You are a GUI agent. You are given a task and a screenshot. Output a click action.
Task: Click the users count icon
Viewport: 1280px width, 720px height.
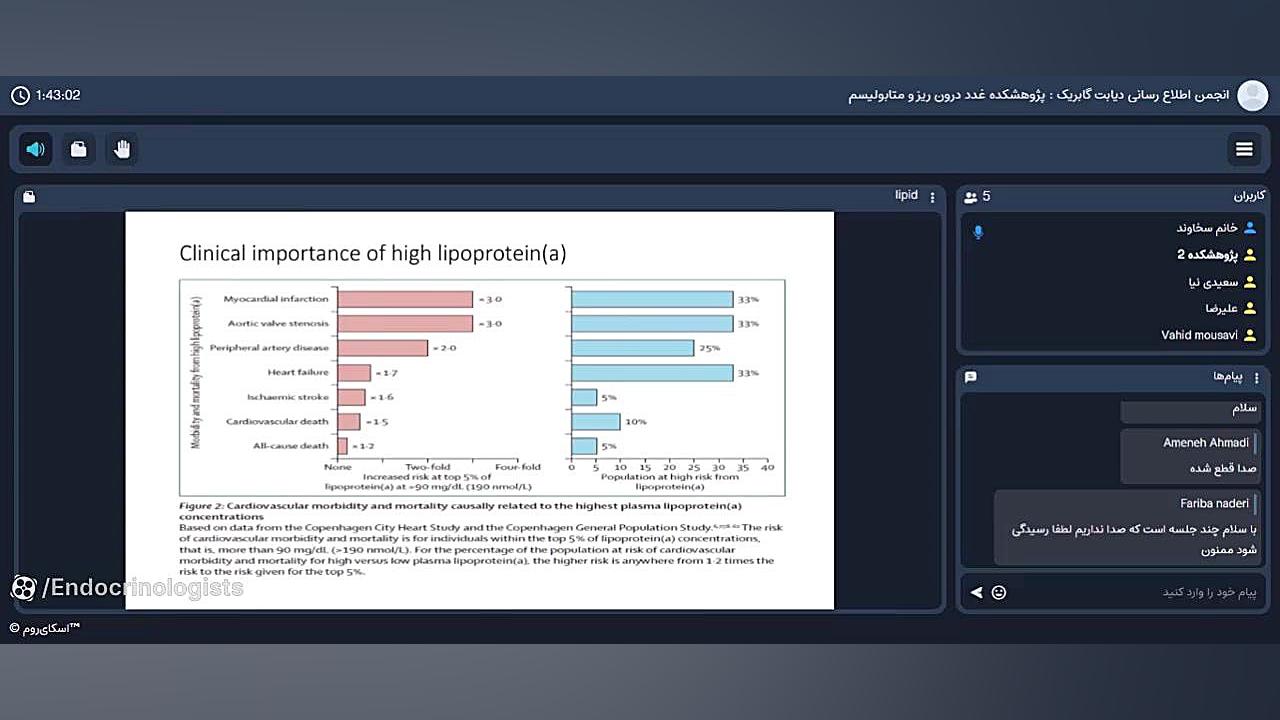coord(970,197)
